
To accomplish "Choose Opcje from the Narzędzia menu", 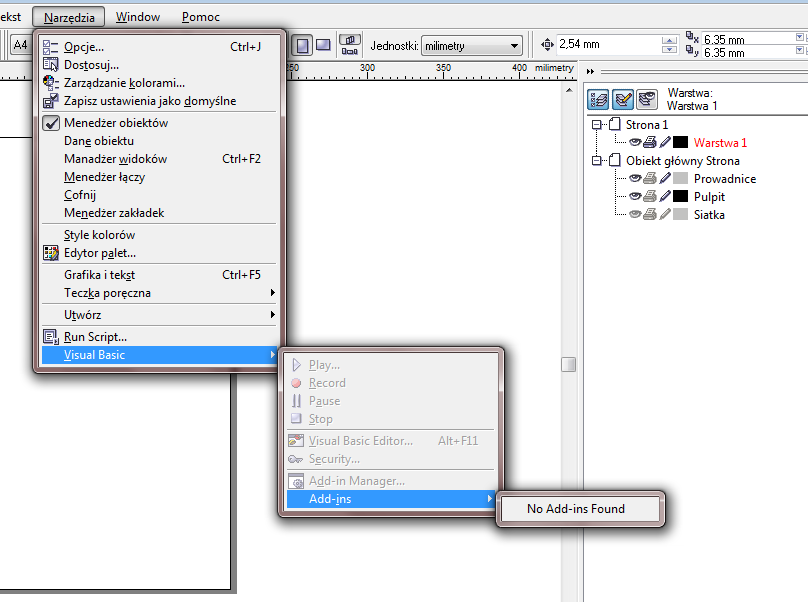I will (83, 46).
